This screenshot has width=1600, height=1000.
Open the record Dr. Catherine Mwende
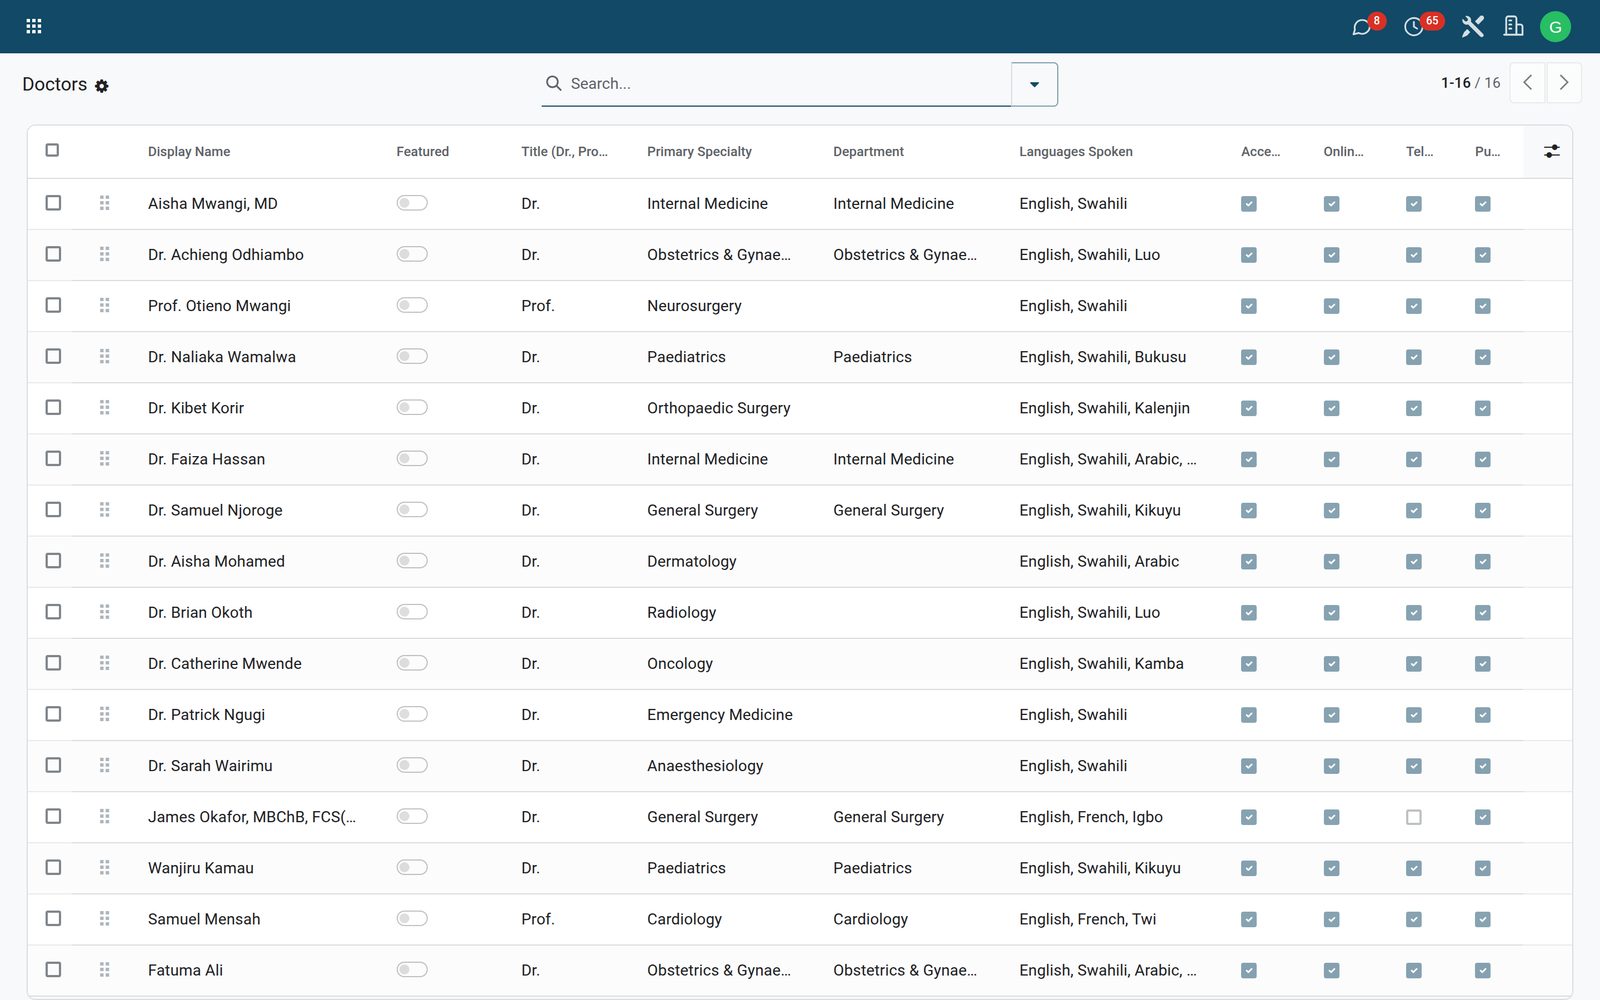pos(225,664)
